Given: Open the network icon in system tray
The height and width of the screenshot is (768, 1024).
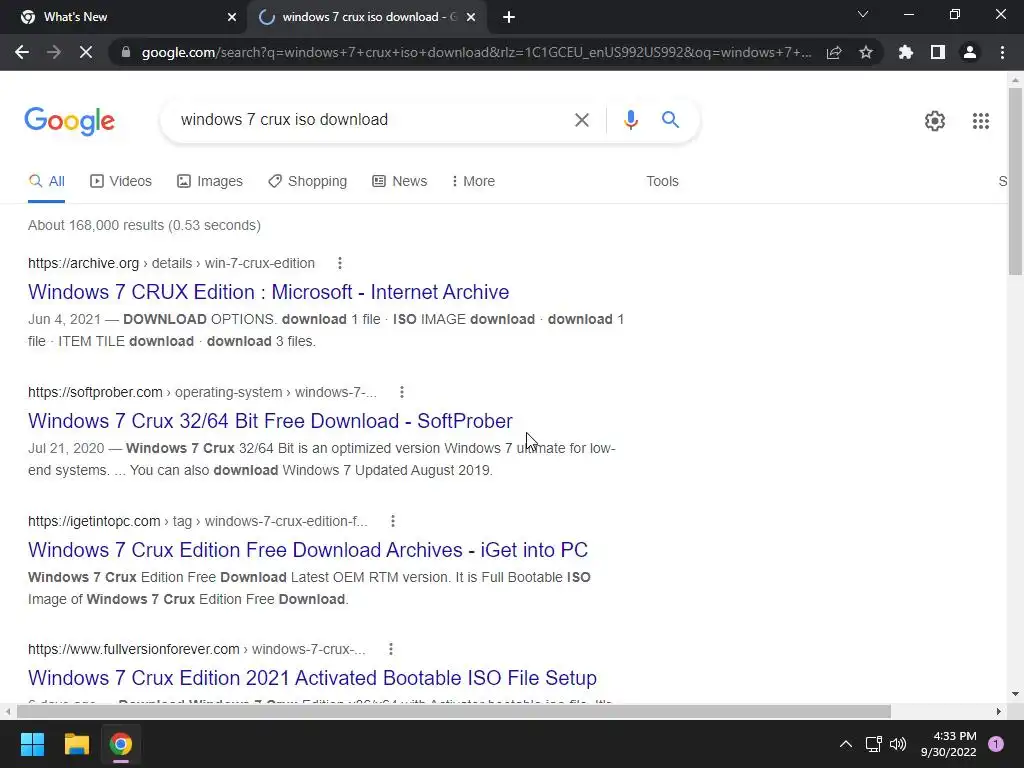Looking at the screenshot, I should pos(873,744).
